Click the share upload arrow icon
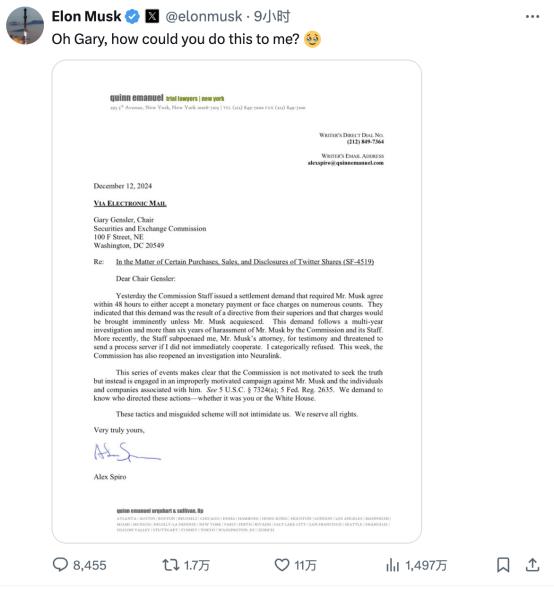 533,565
